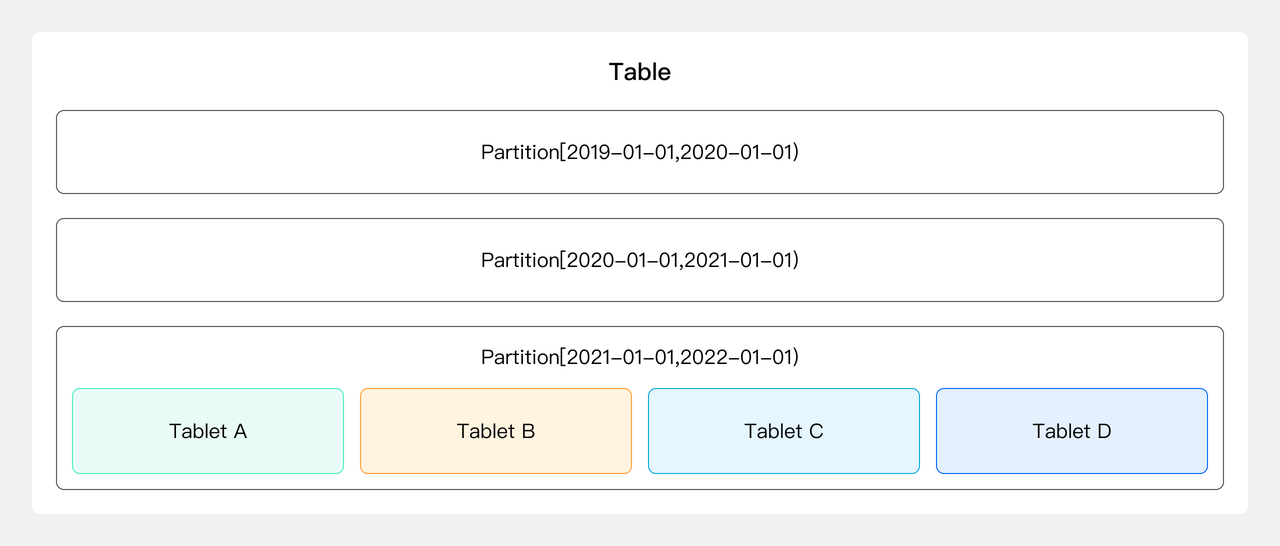
Task: Click the "Tablet A" text label
Action: click(208, 431)
